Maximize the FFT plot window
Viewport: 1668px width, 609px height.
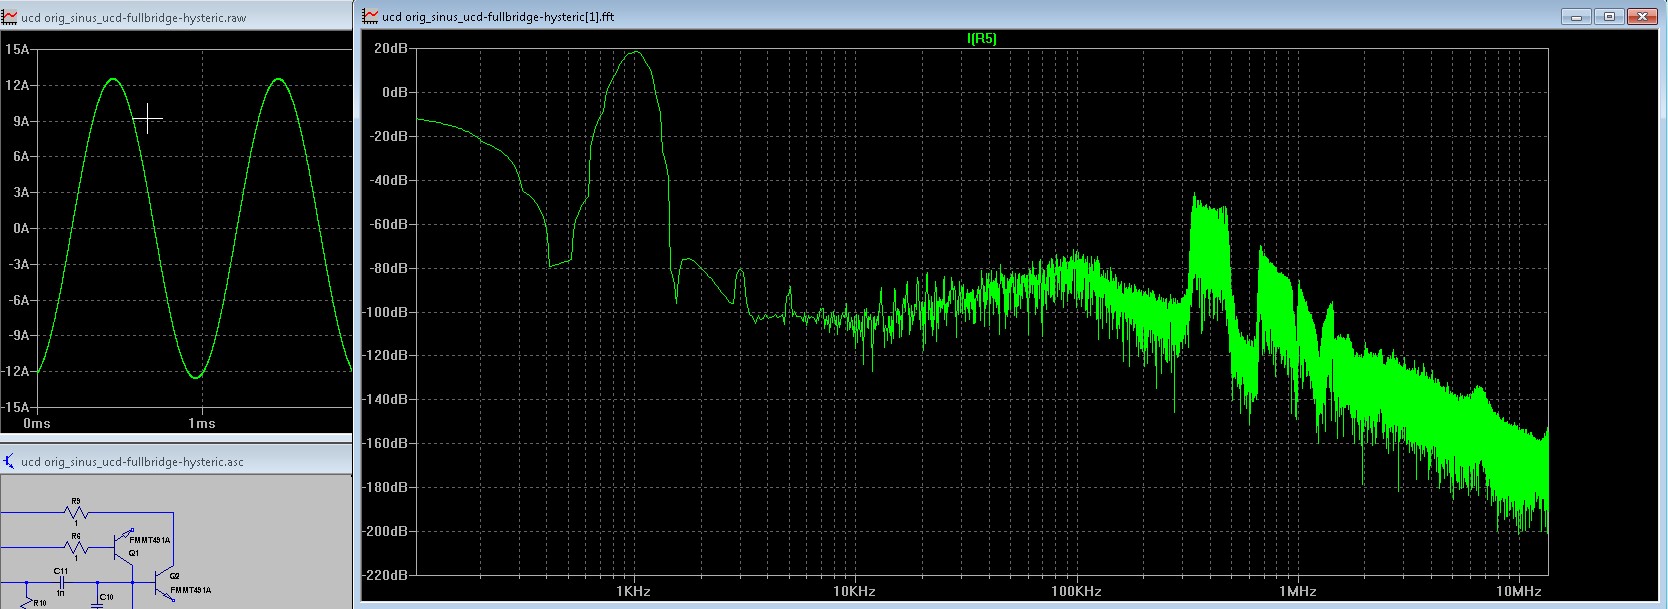tap(1609, 16)
